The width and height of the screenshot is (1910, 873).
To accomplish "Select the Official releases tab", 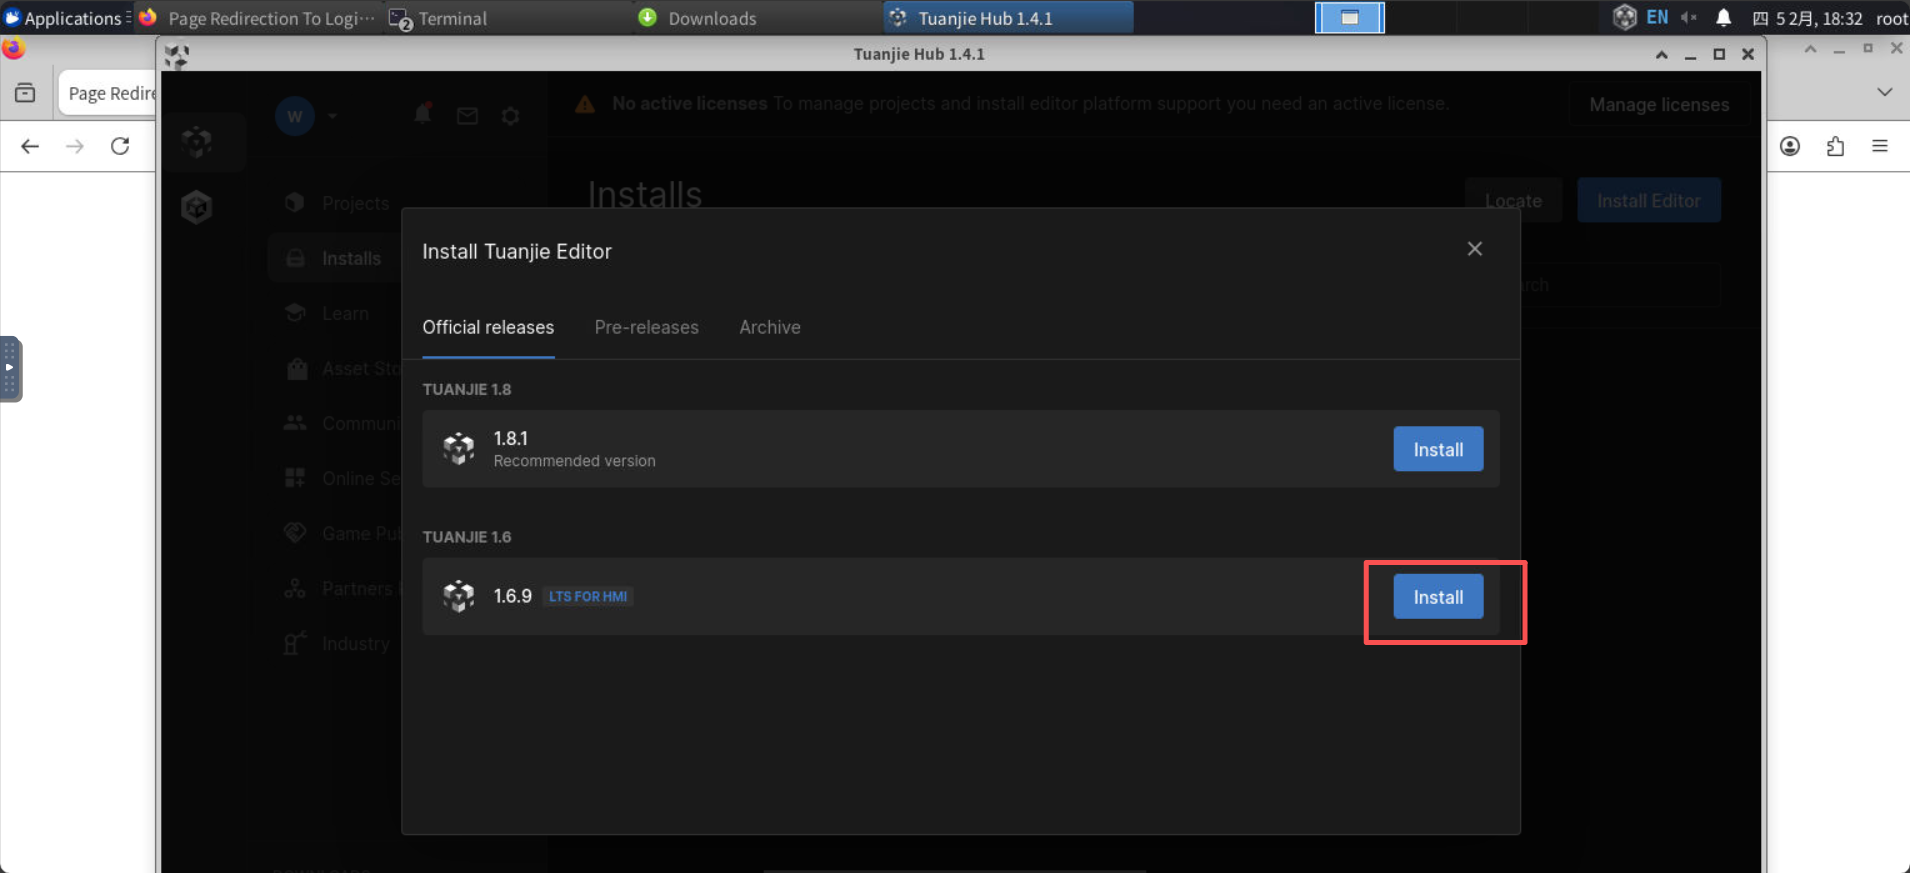I will [488, 327].
